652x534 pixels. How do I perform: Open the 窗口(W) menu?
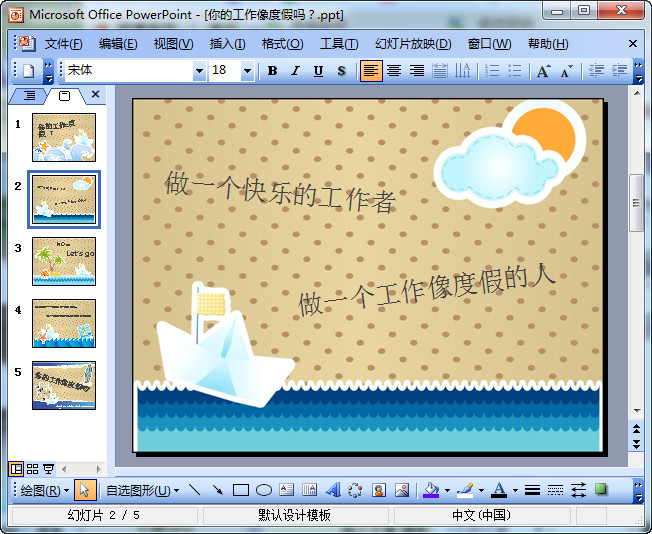pyautogui.click(x=489, y=44)
